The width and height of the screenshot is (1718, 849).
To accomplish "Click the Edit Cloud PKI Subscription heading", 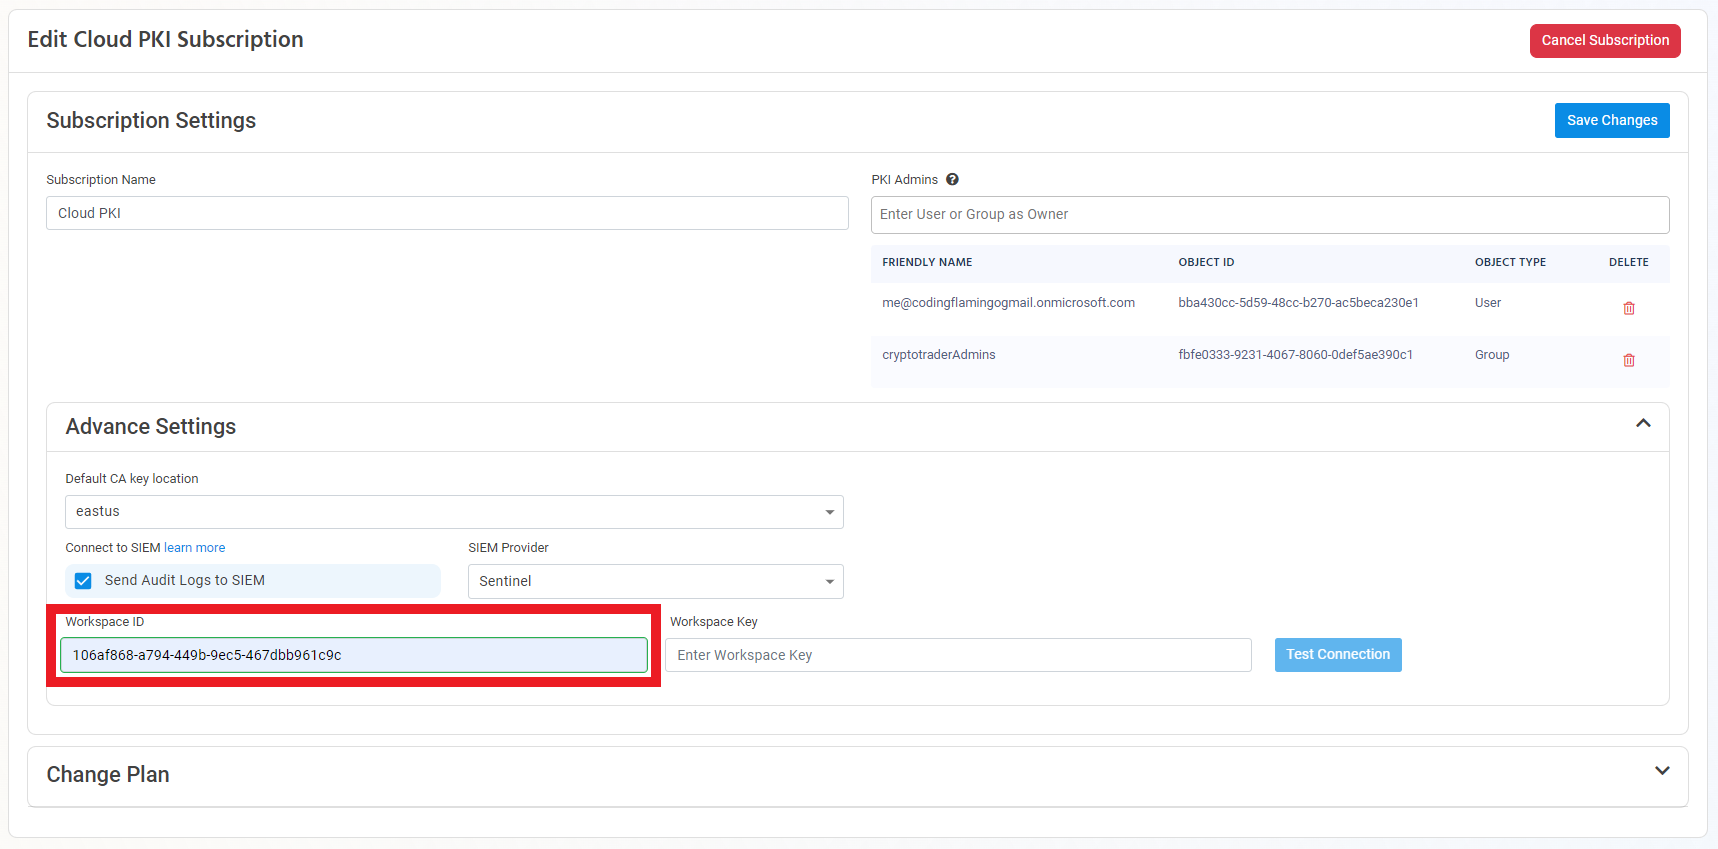I will click(x=166, y=40).
